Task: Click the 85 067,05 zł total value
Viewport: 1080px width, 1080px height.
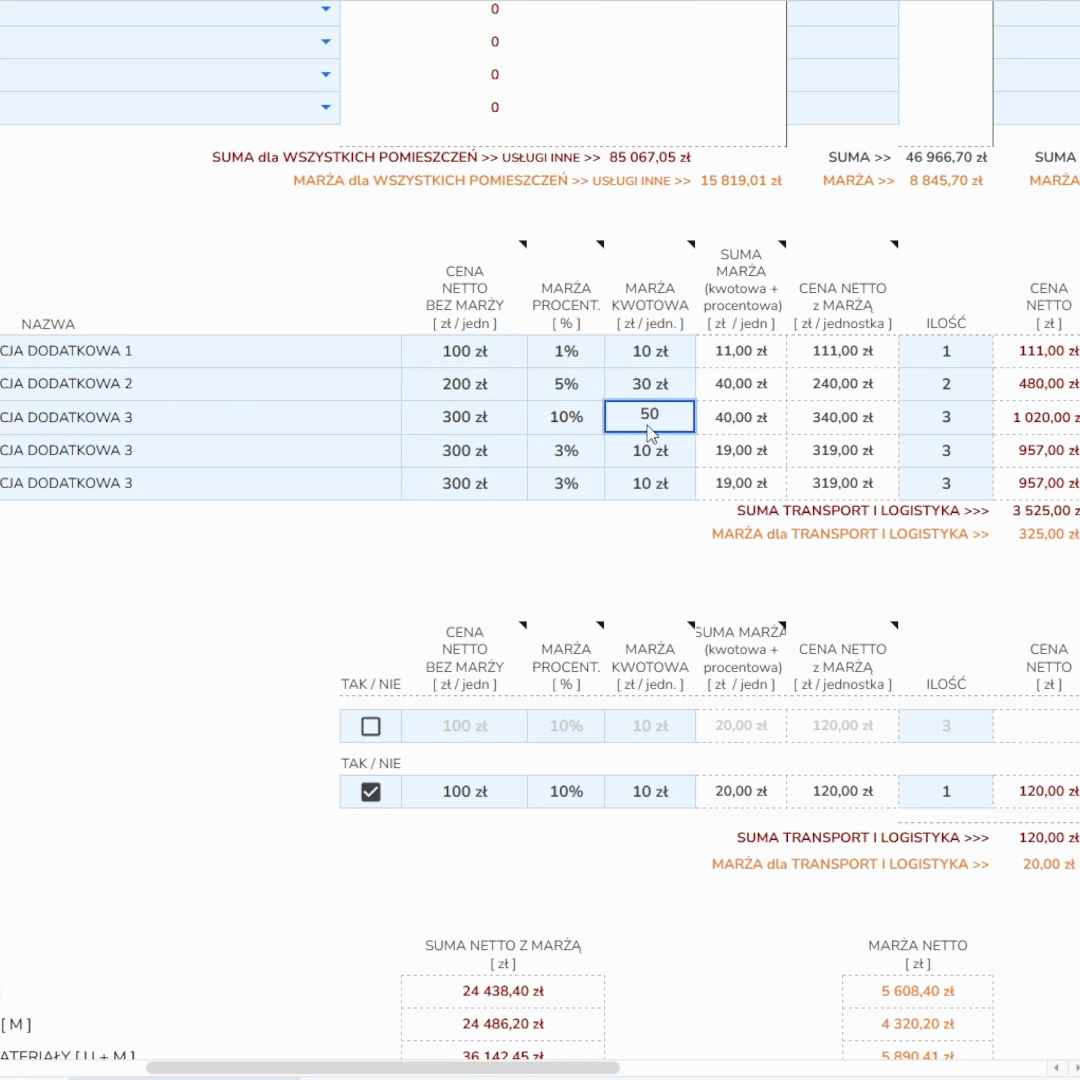Action: [649, 157]
